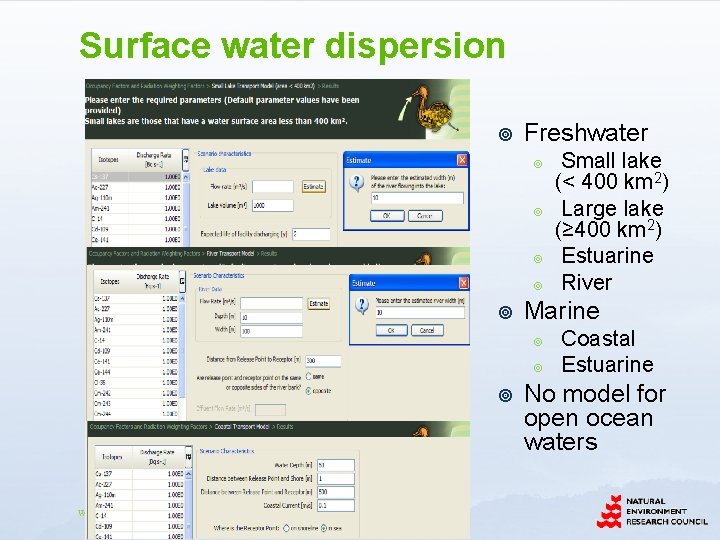720x540 pixels.
Task: Click Distance between Release Point and Shore field
Action: [x=336, y=478]
